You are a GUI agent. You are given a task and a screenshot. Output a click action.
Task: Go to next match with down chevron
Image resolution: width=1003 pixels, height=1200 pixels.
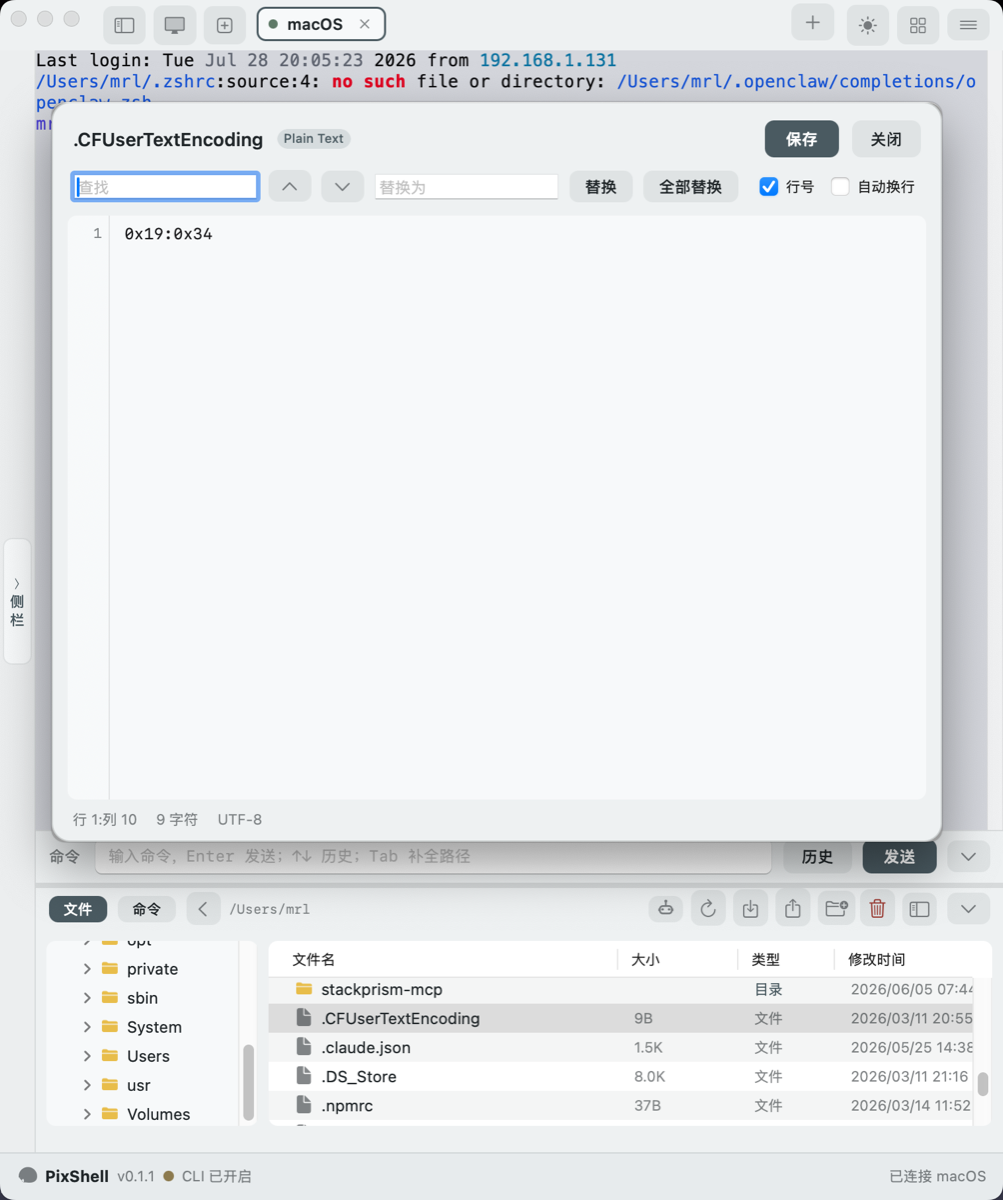(342, 187)
